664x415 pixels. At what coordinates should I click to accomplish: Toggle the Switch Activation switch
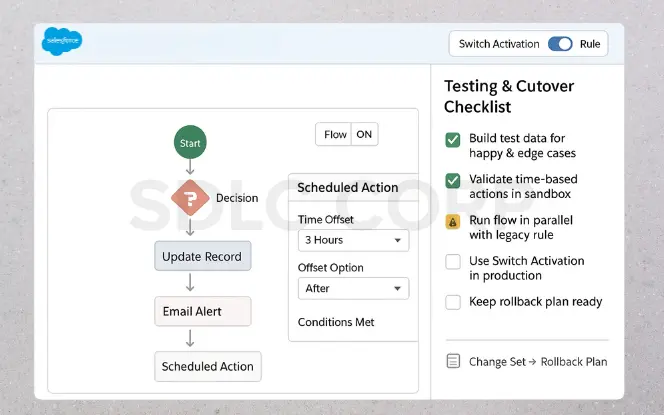coord(560,44)
